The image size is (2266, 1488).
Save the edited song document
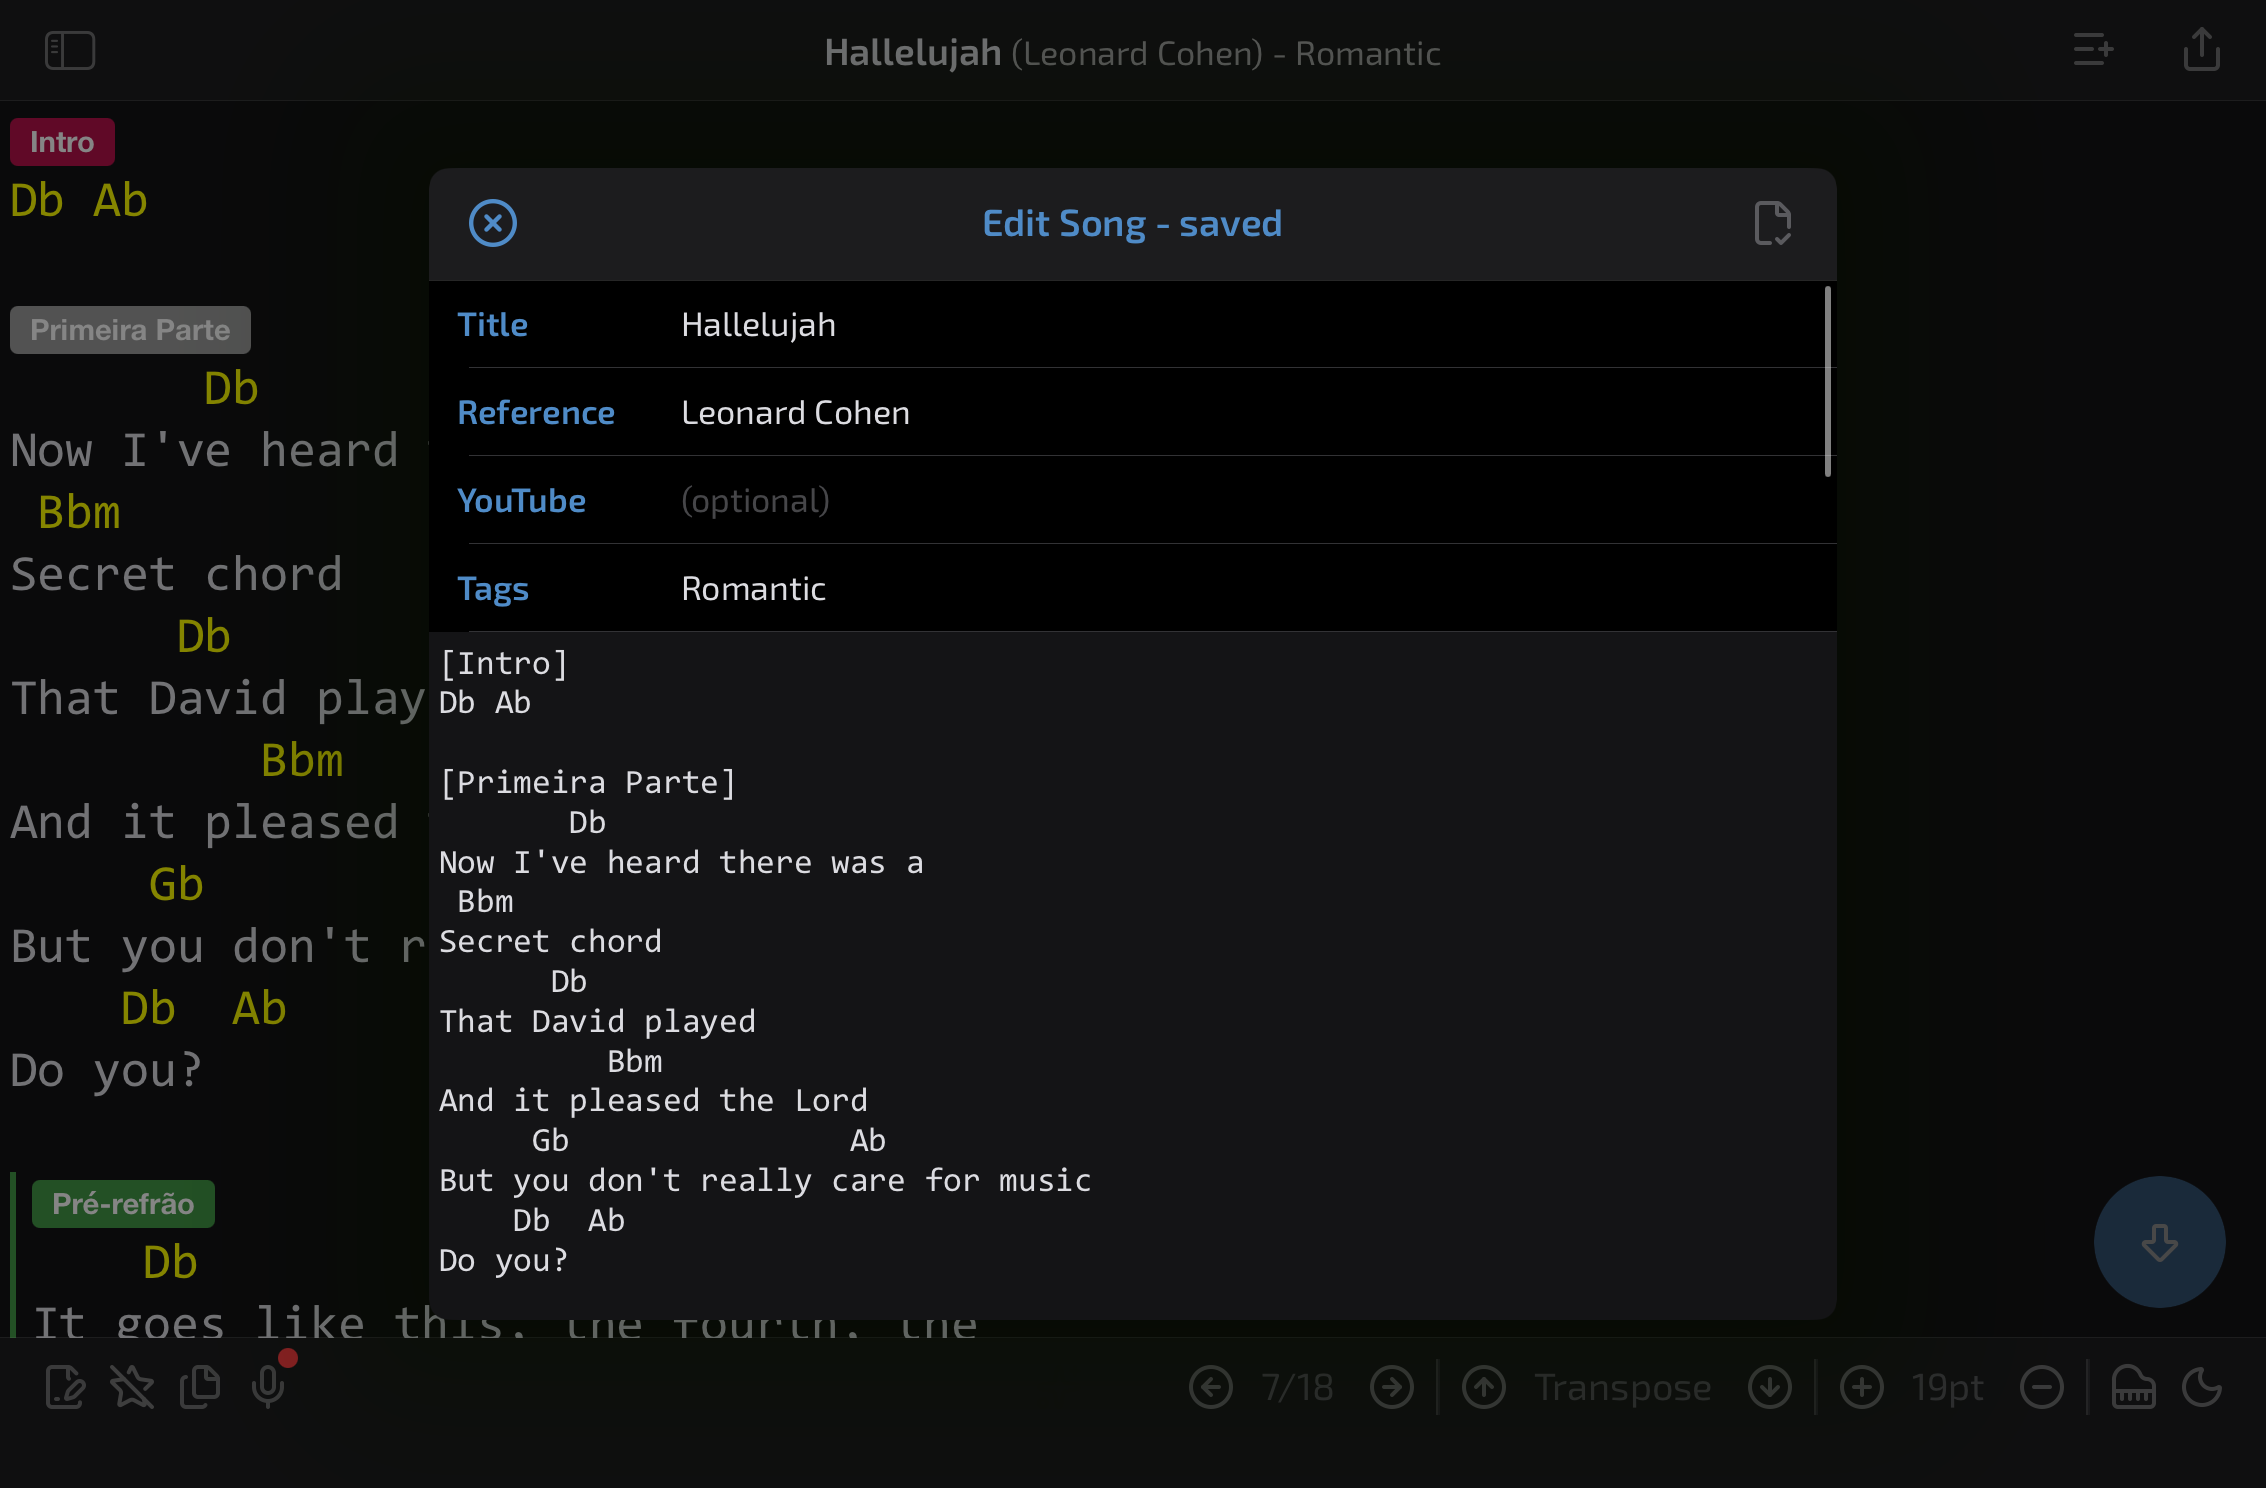(x=1771, y=223)
